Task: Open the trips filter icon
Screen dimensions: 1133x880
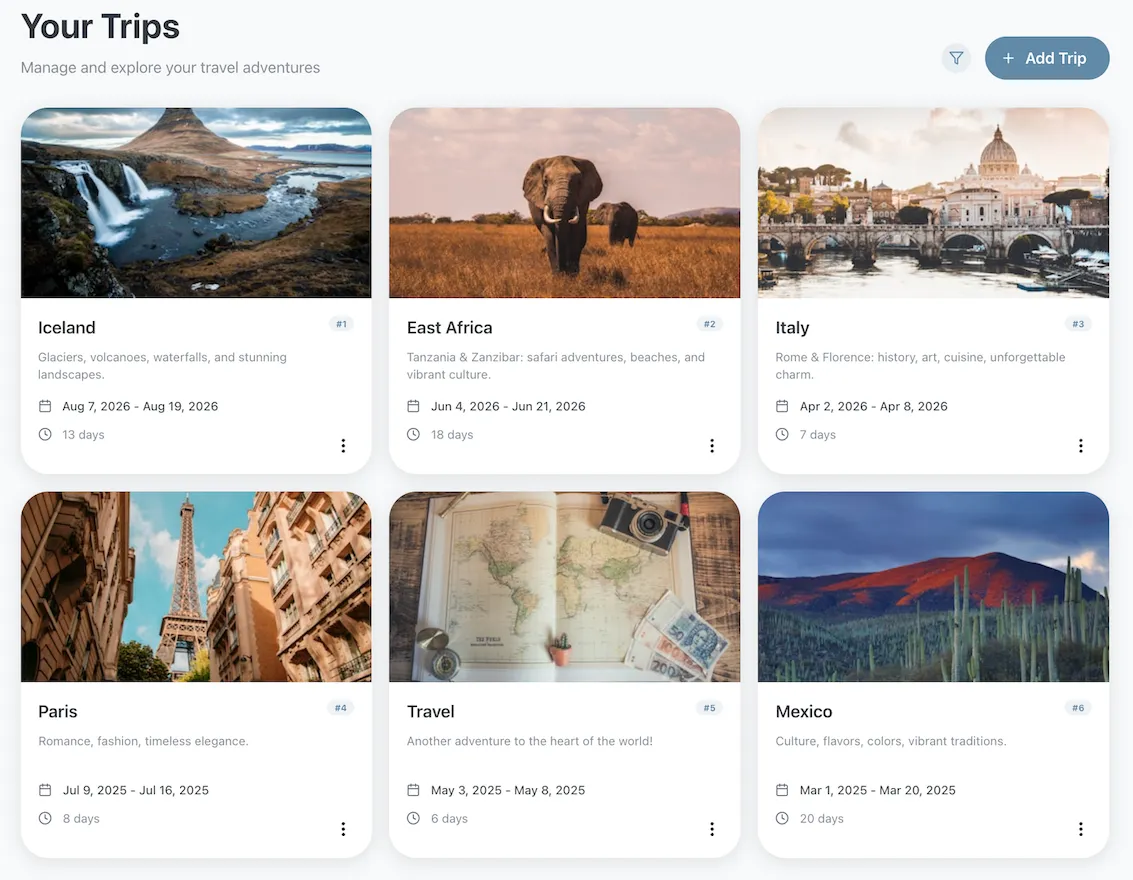Action: pyautogui.click(x=956, y=59)
